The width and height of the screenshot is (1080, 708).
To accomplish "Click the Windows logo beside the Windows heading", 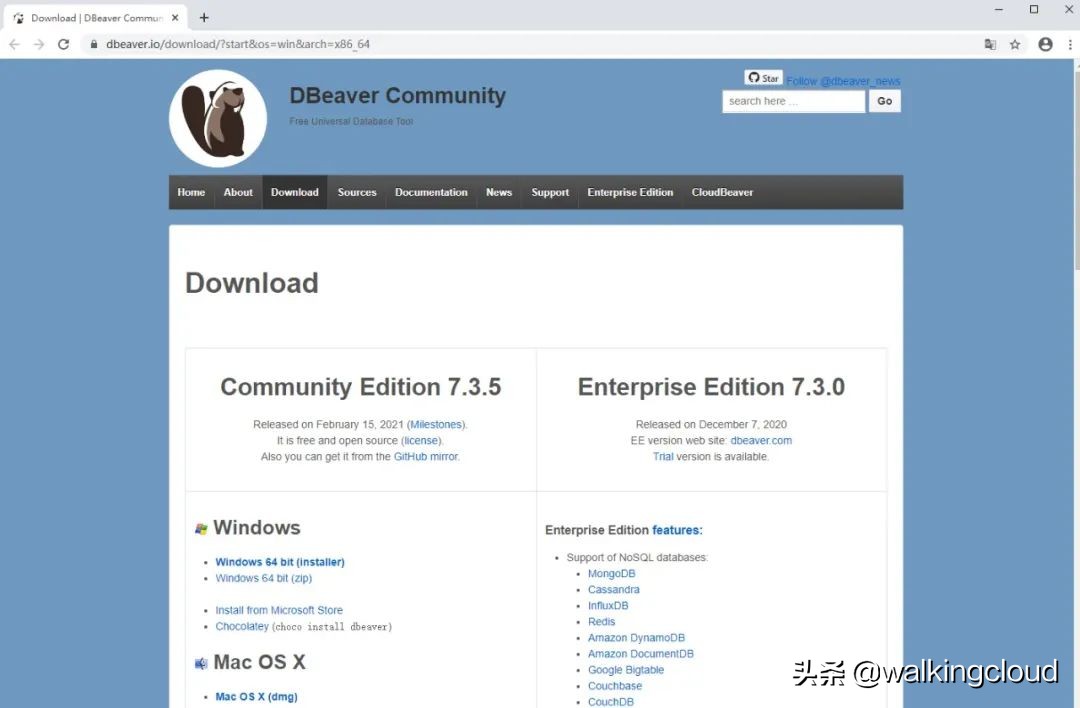I will pos(200,527).
